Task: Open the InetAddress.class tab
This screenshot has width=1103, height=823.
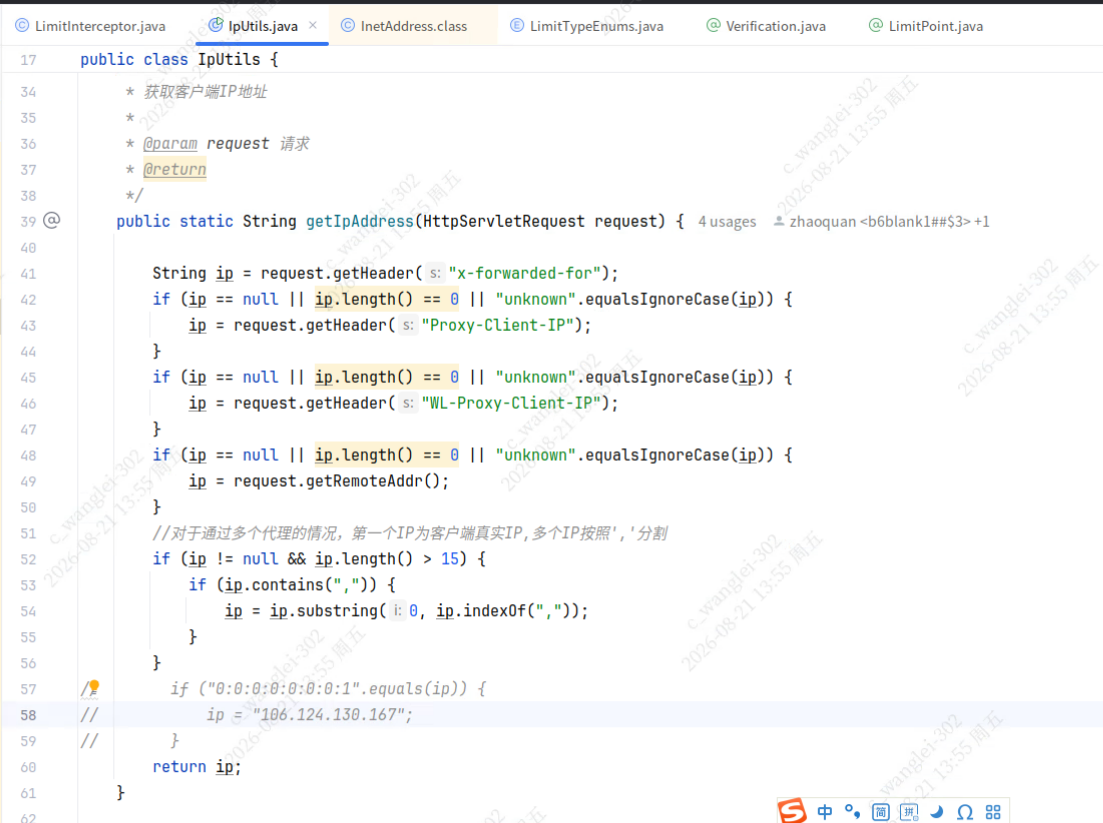Action: (414, 26)
